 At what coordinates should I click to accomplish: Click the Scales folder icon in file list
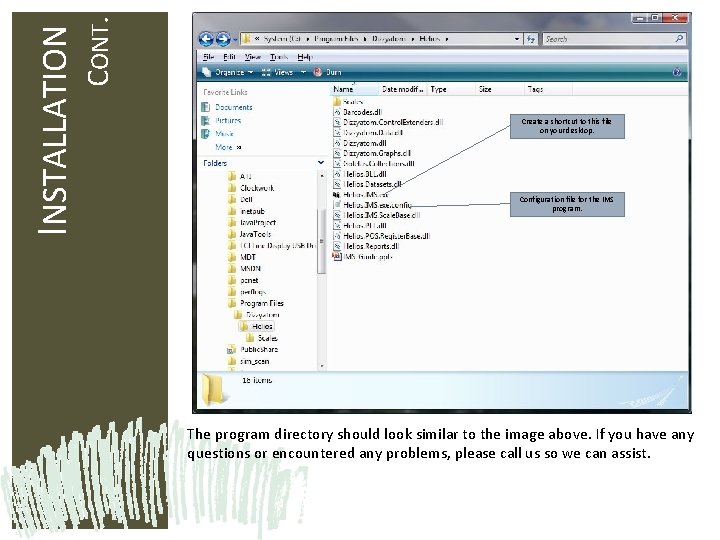pos(337,101)
